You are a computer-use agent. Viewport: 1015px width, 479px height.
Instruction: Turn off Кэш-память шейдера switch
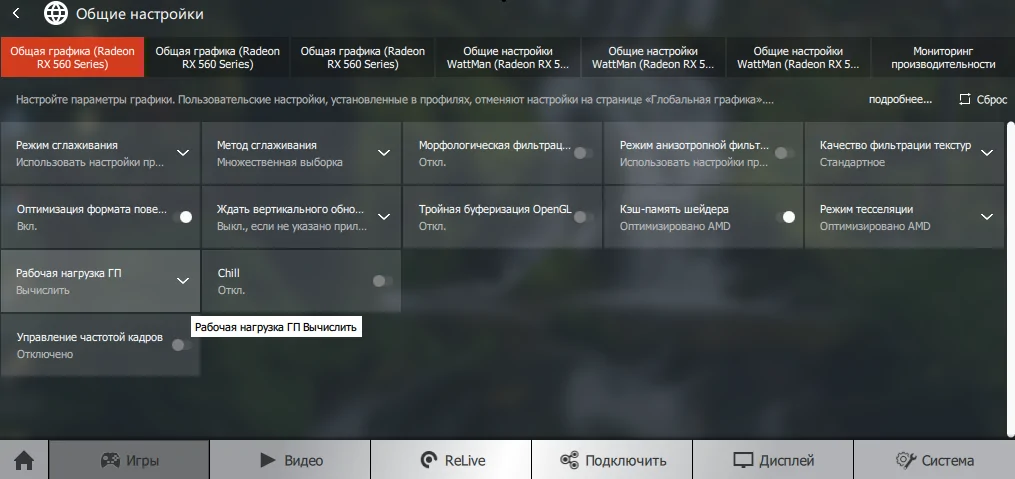pos(785,217)
